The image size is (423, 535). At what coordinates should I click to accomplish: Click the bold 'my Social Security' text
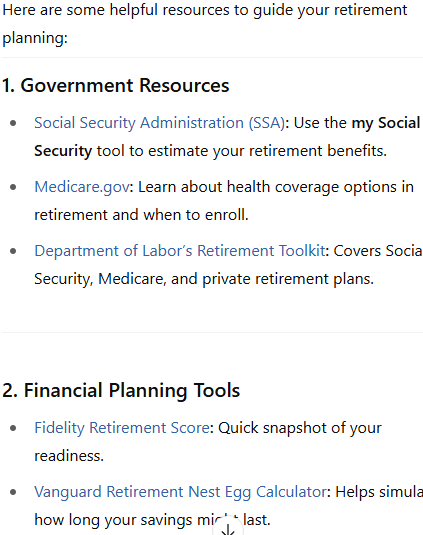click(x=227, y=137)
